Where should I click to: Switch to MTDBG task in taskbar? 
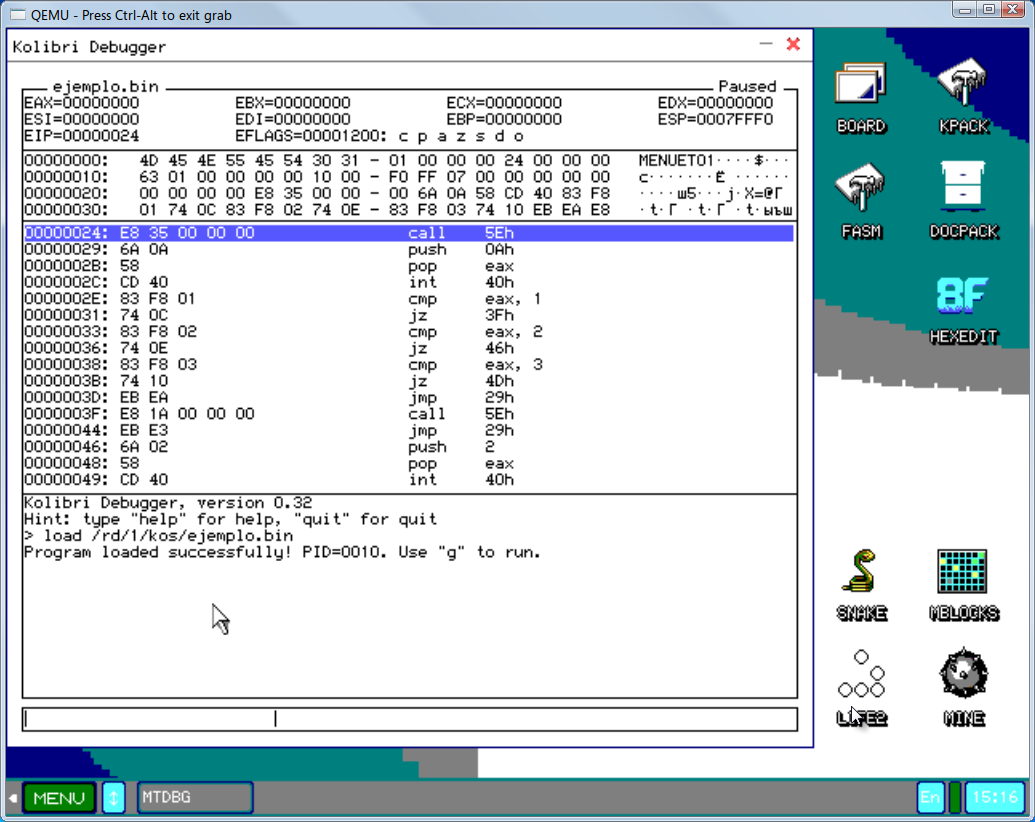click(x=194, y=798)
